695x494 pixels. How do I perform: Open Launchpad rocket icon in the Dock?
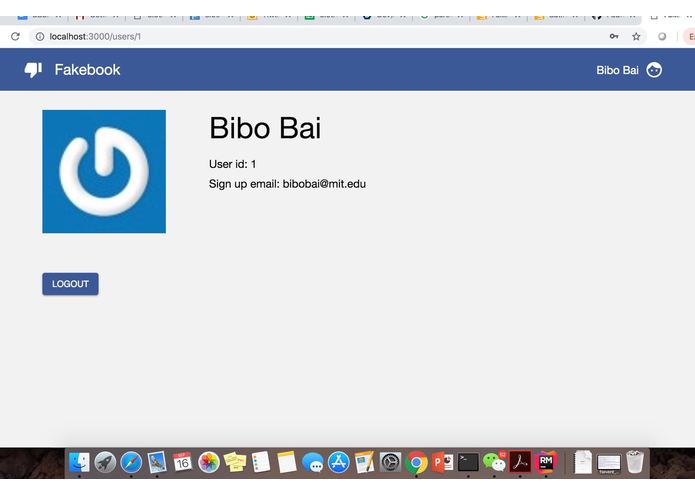(x=105, y=463)
